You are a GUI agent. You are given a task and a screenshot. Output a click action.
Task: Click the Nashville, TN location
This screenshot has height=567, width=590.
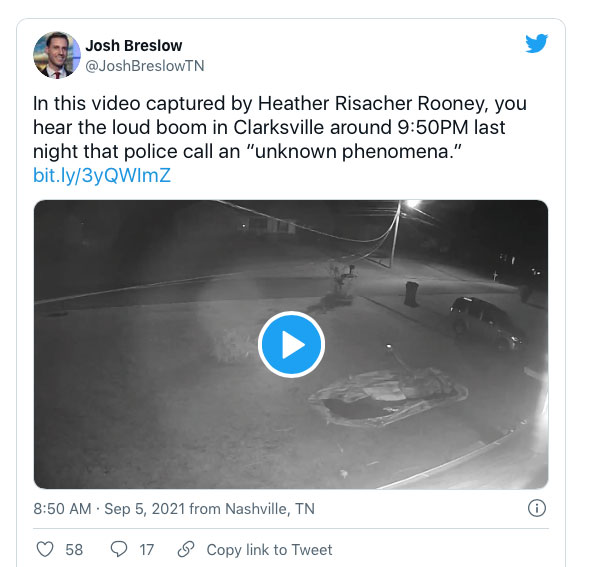click(x=270, y=509)
